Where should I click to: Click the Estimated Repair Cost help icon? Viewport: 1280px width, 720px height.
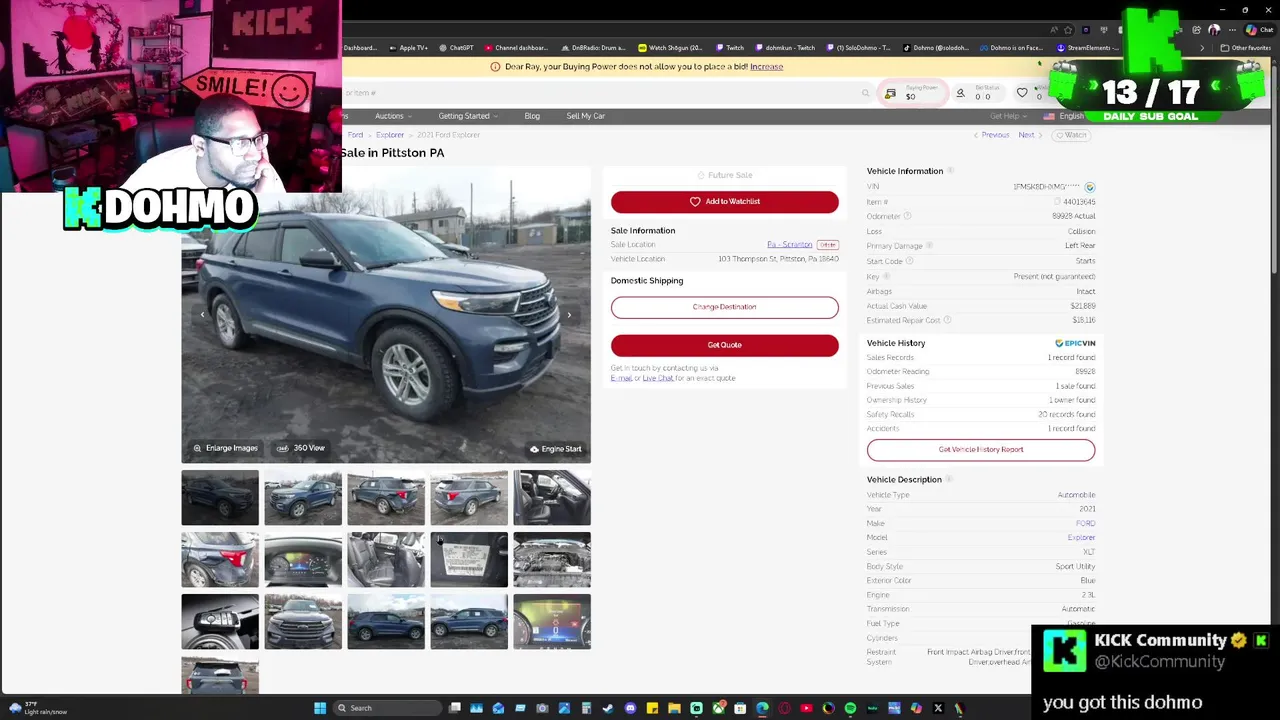(947, 320)
